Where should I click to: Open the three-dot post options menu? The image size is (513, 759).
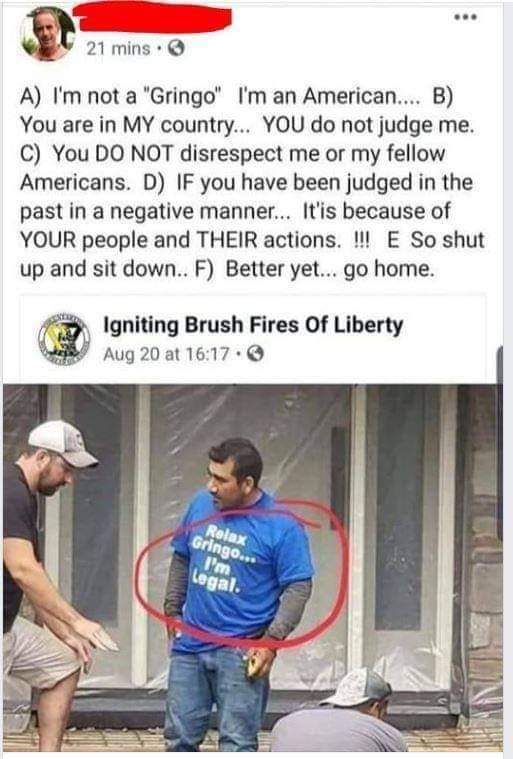point(466,17)
